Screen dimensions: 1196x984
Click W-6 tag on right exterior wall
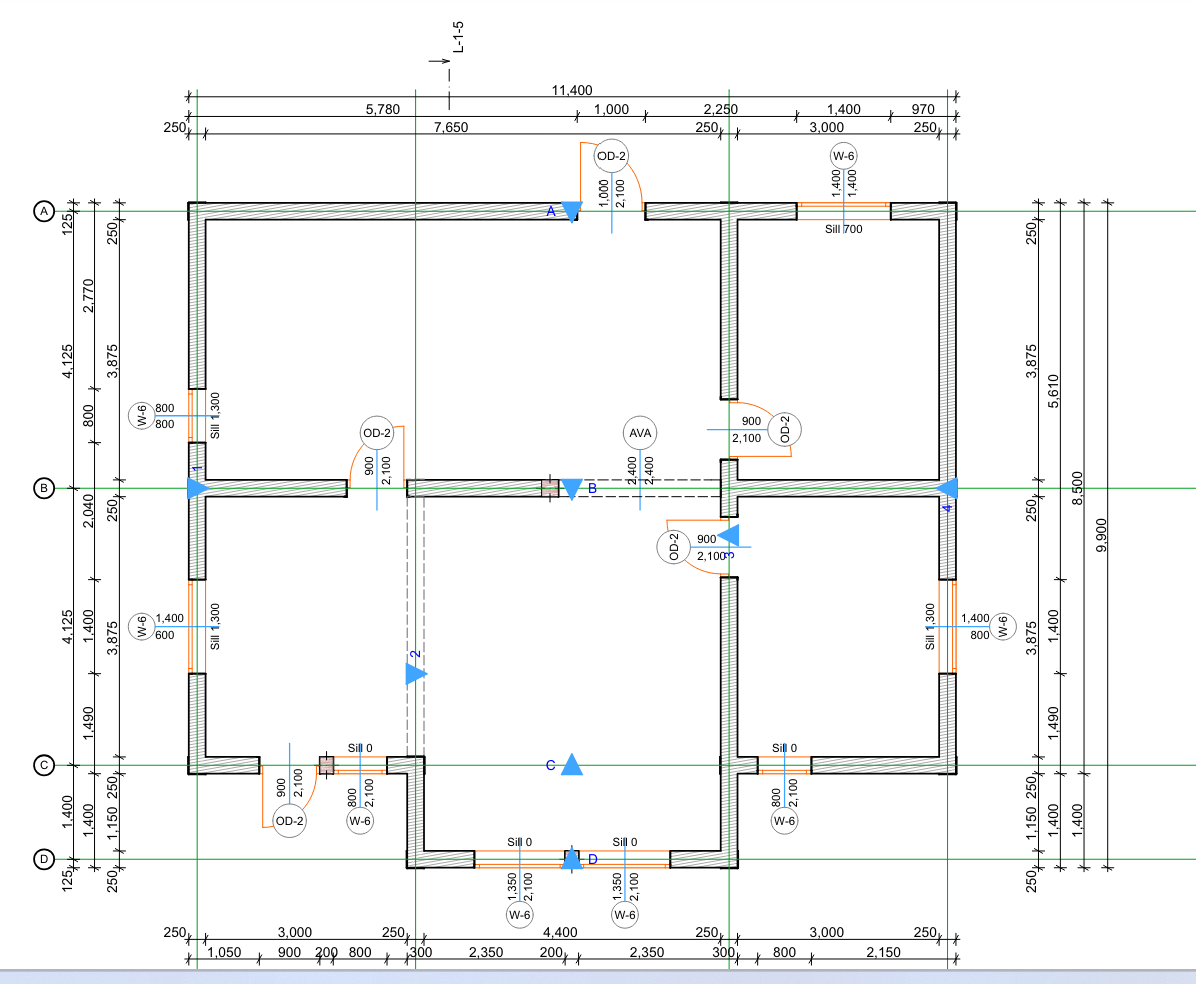(1002, 627)
